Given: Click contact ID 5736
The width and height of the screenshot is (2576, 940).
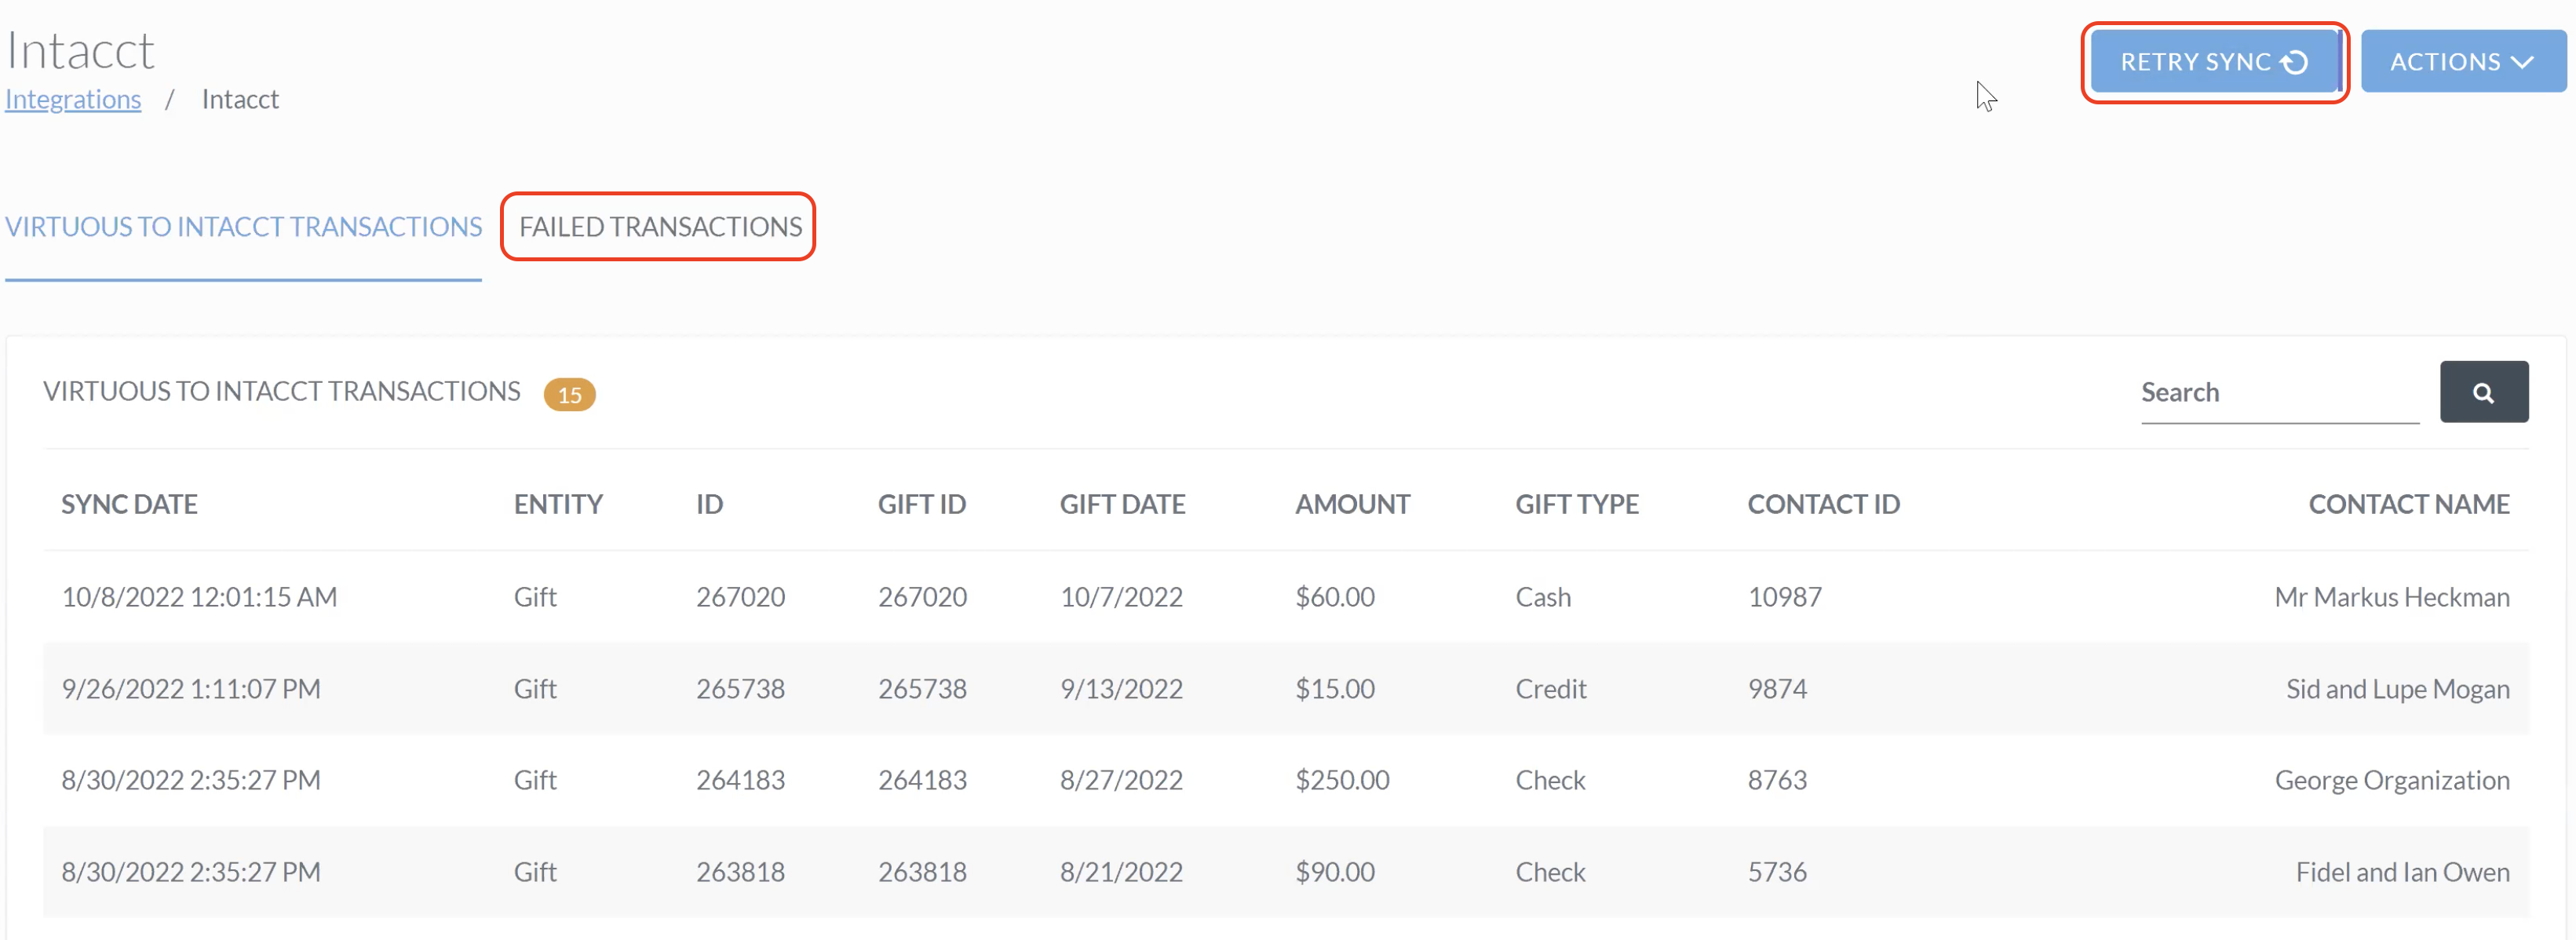Looking at the screenshot, I should [x=1776, y=872].
